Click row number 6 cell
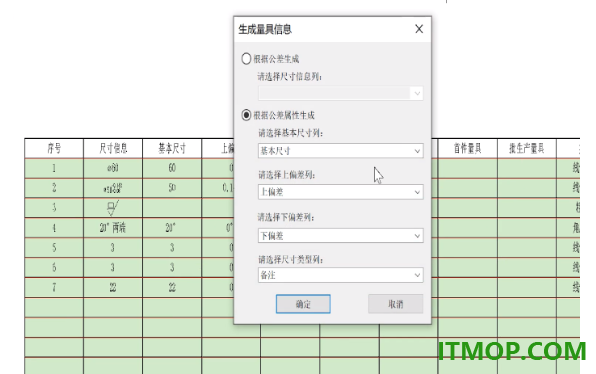The width and height of the screenshot is (596, 374). 54,268
